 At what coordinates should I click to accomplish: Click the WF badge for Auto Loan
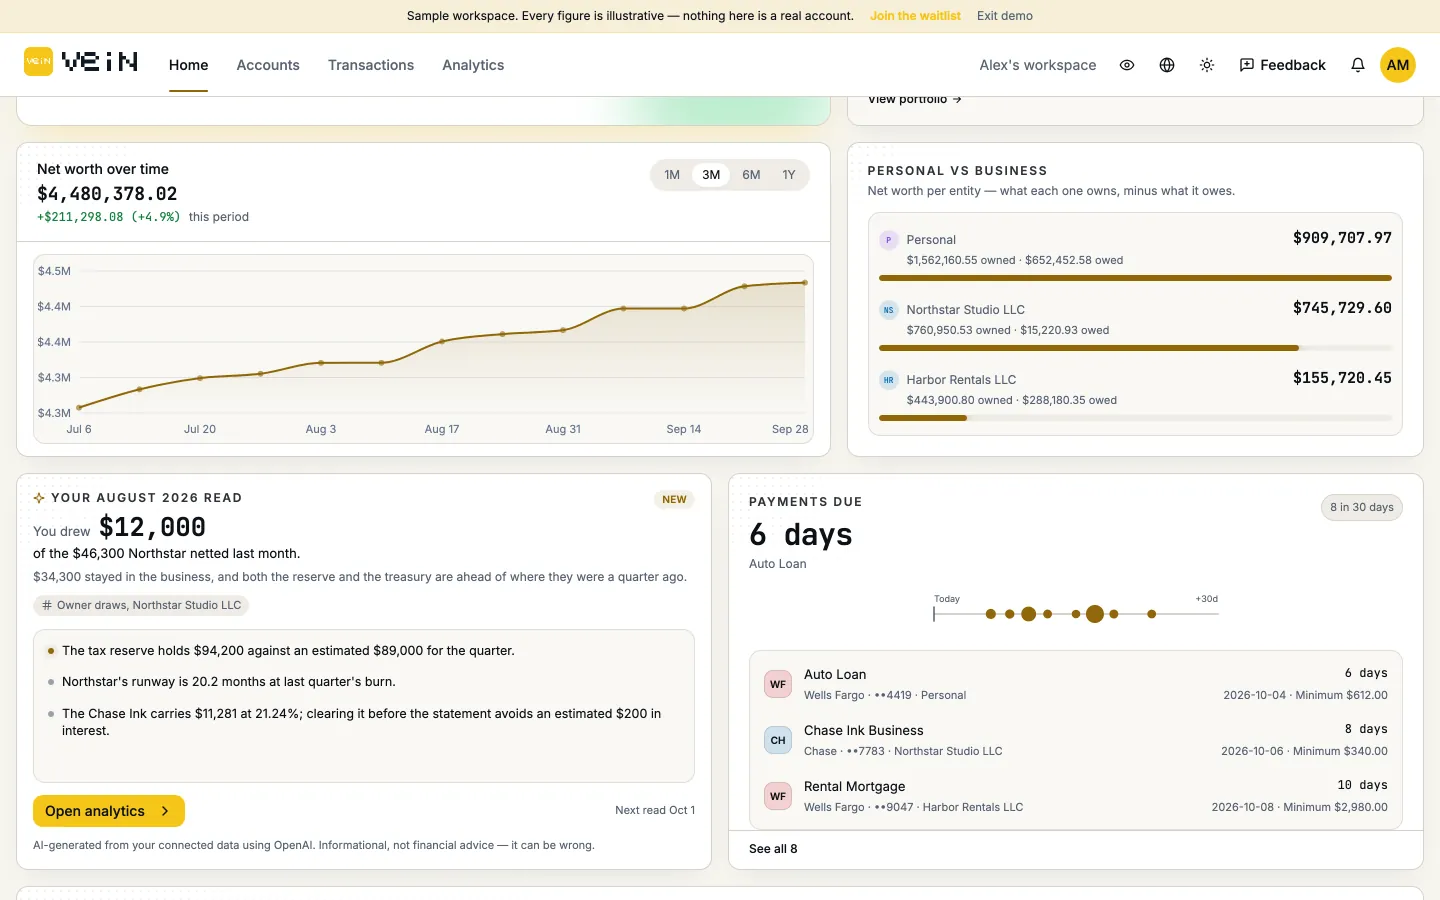point(778,685)
